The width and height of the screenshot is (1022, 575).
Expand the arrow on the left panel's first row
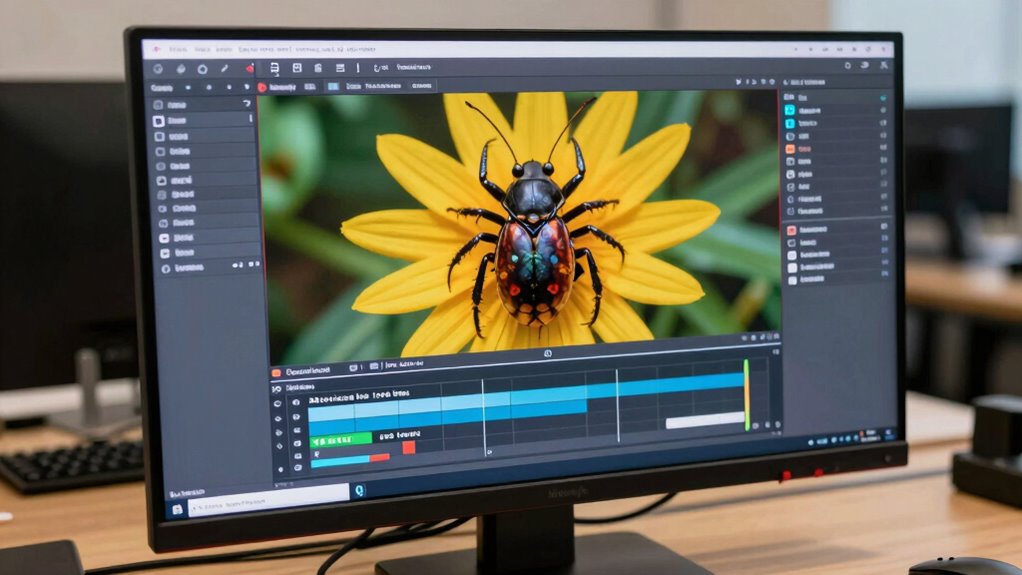pyautogui.click(x=246, y=104)
